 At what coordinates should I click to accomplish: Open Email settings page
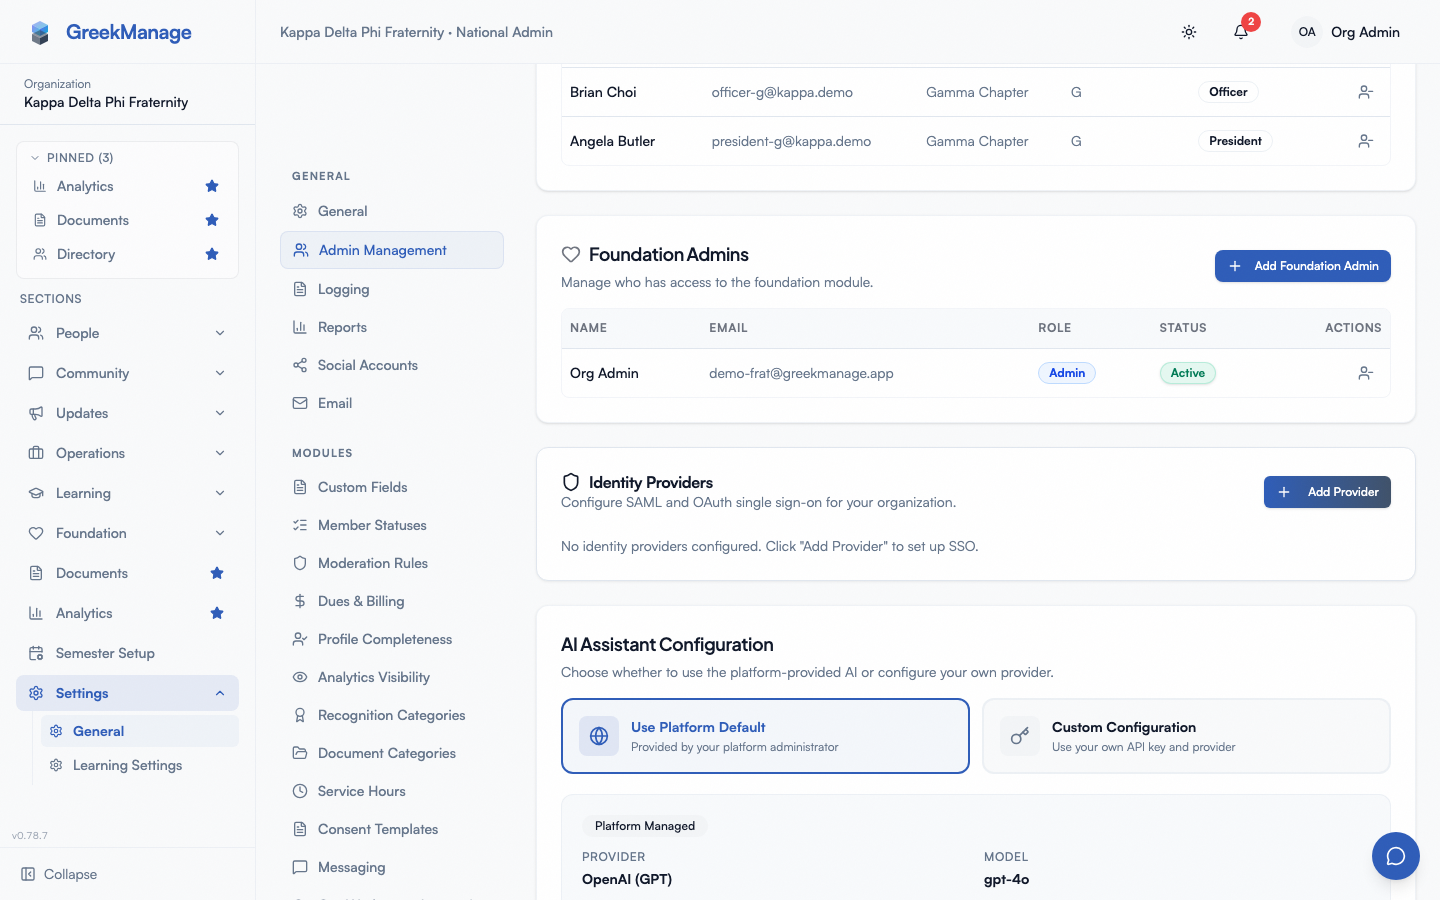(392, 403)
